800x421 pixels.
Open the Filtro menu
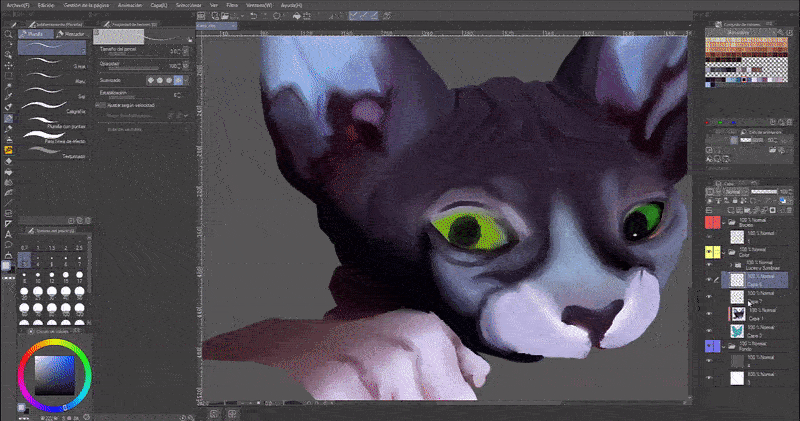click(x=232, y=5)
